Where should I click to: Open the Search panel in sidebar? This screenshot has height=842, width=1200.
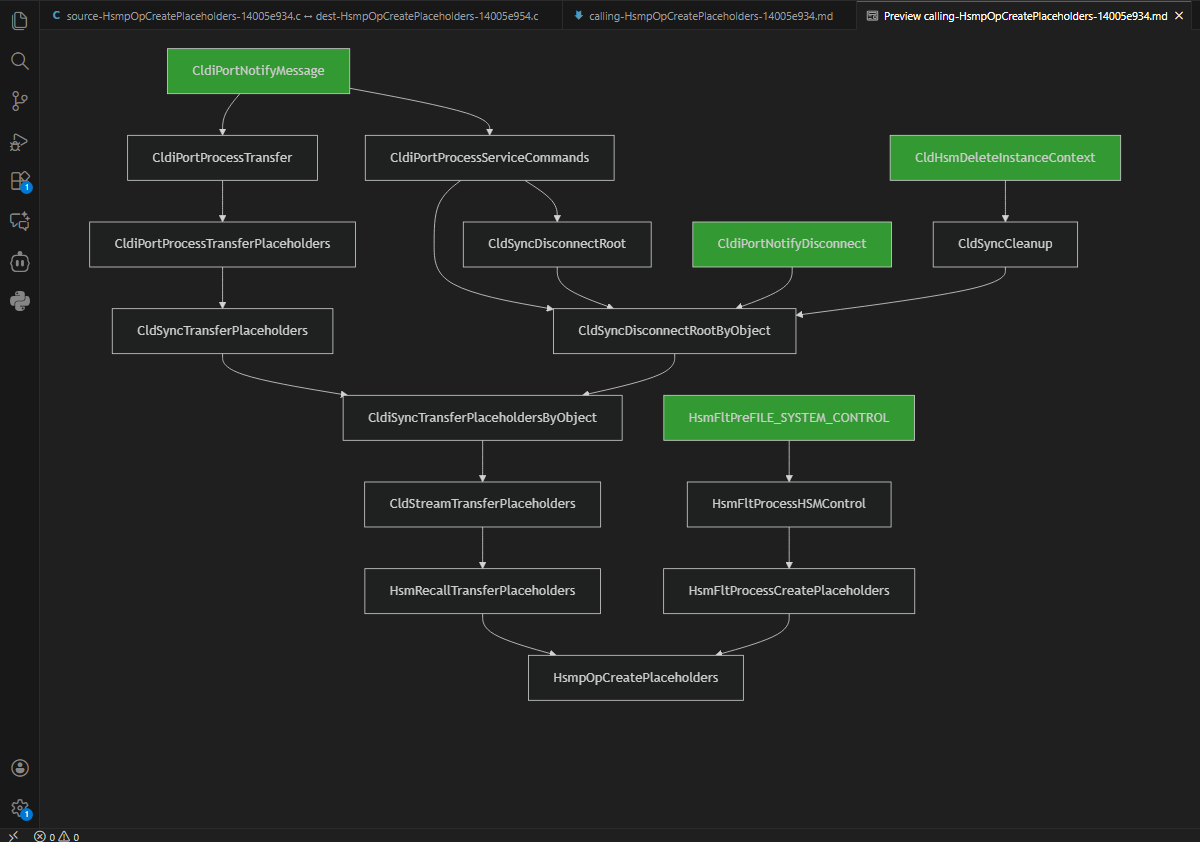pos(19,61)
